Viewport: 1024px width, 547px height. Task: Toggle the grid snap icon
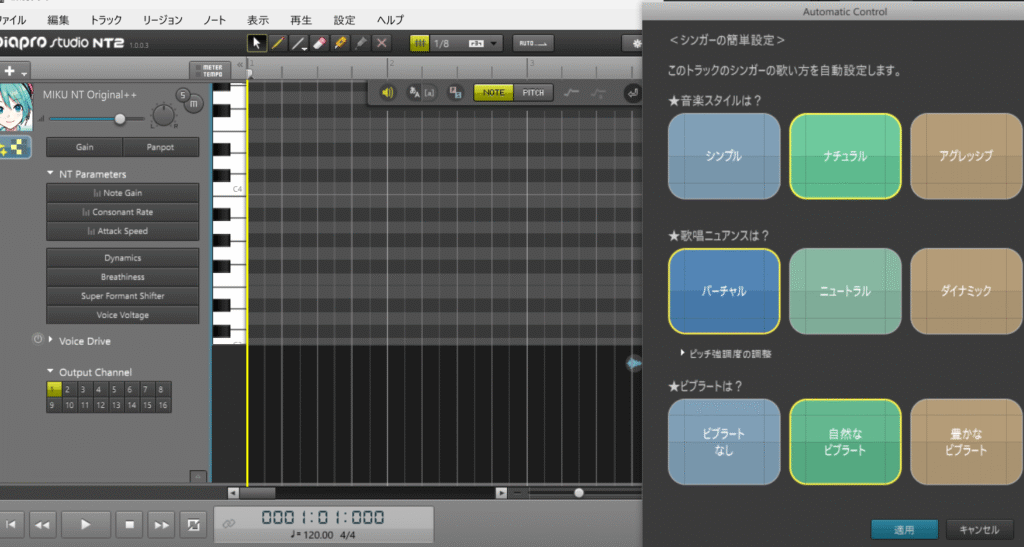pos(419,43)
